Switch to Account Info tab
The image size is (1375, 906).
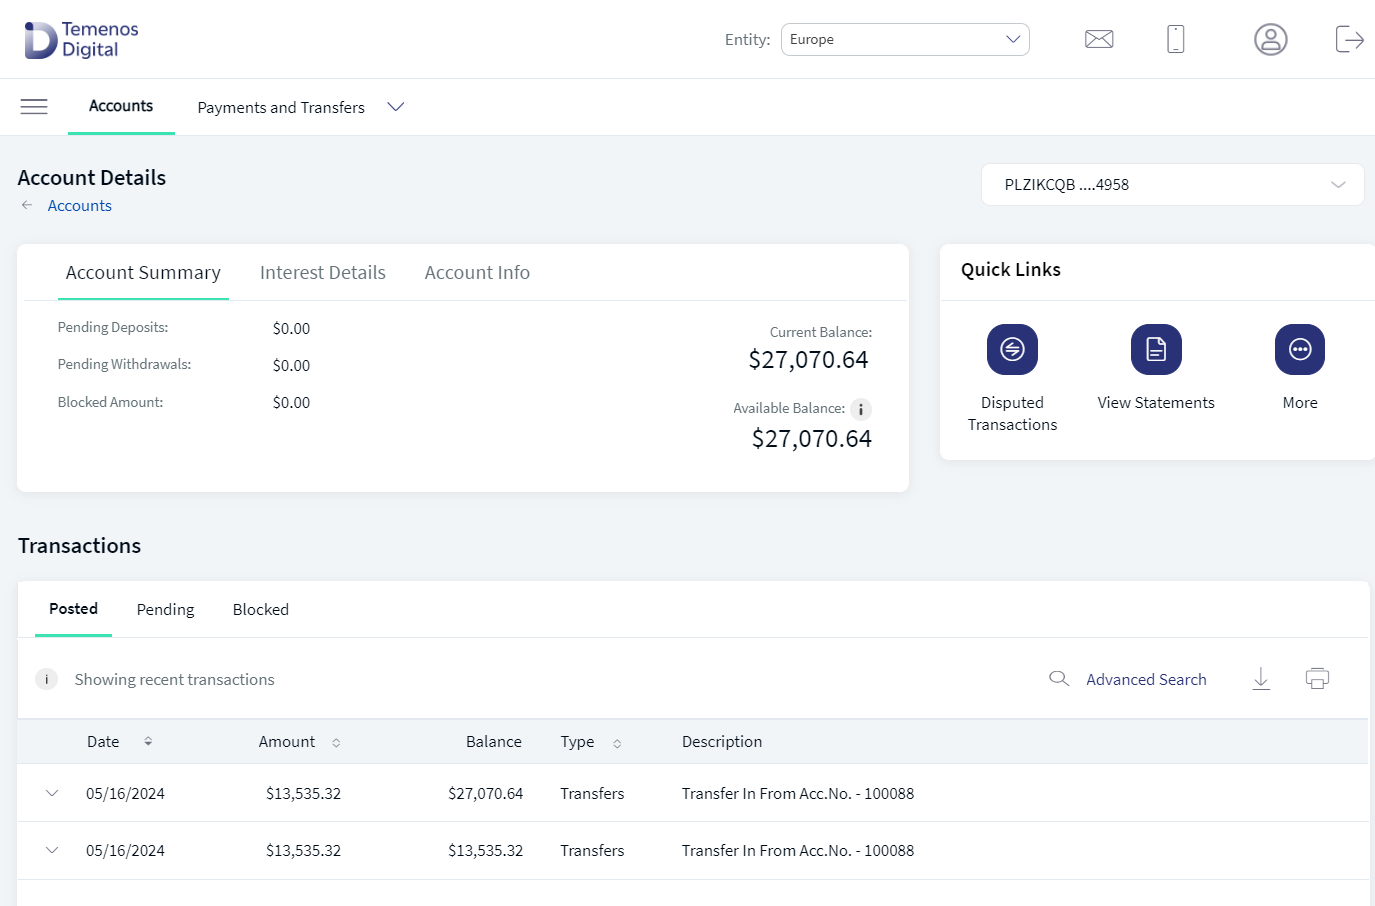pyautogui.click(x=477, y=272)
